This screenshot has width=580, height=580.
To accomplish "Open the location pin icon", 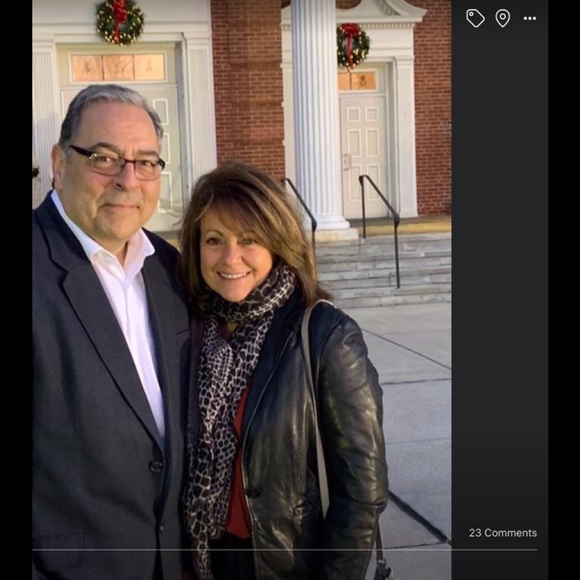I will pyautogui.click(x=502, y=18).
